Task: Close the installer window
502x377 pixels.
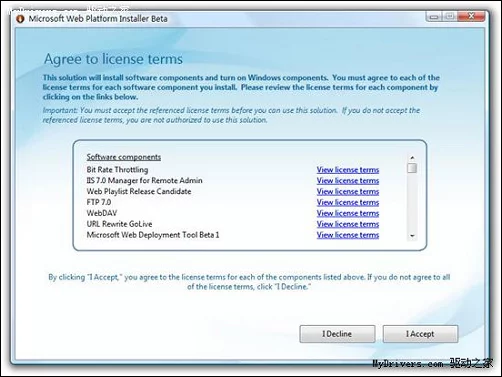Action: pos(471,16)
